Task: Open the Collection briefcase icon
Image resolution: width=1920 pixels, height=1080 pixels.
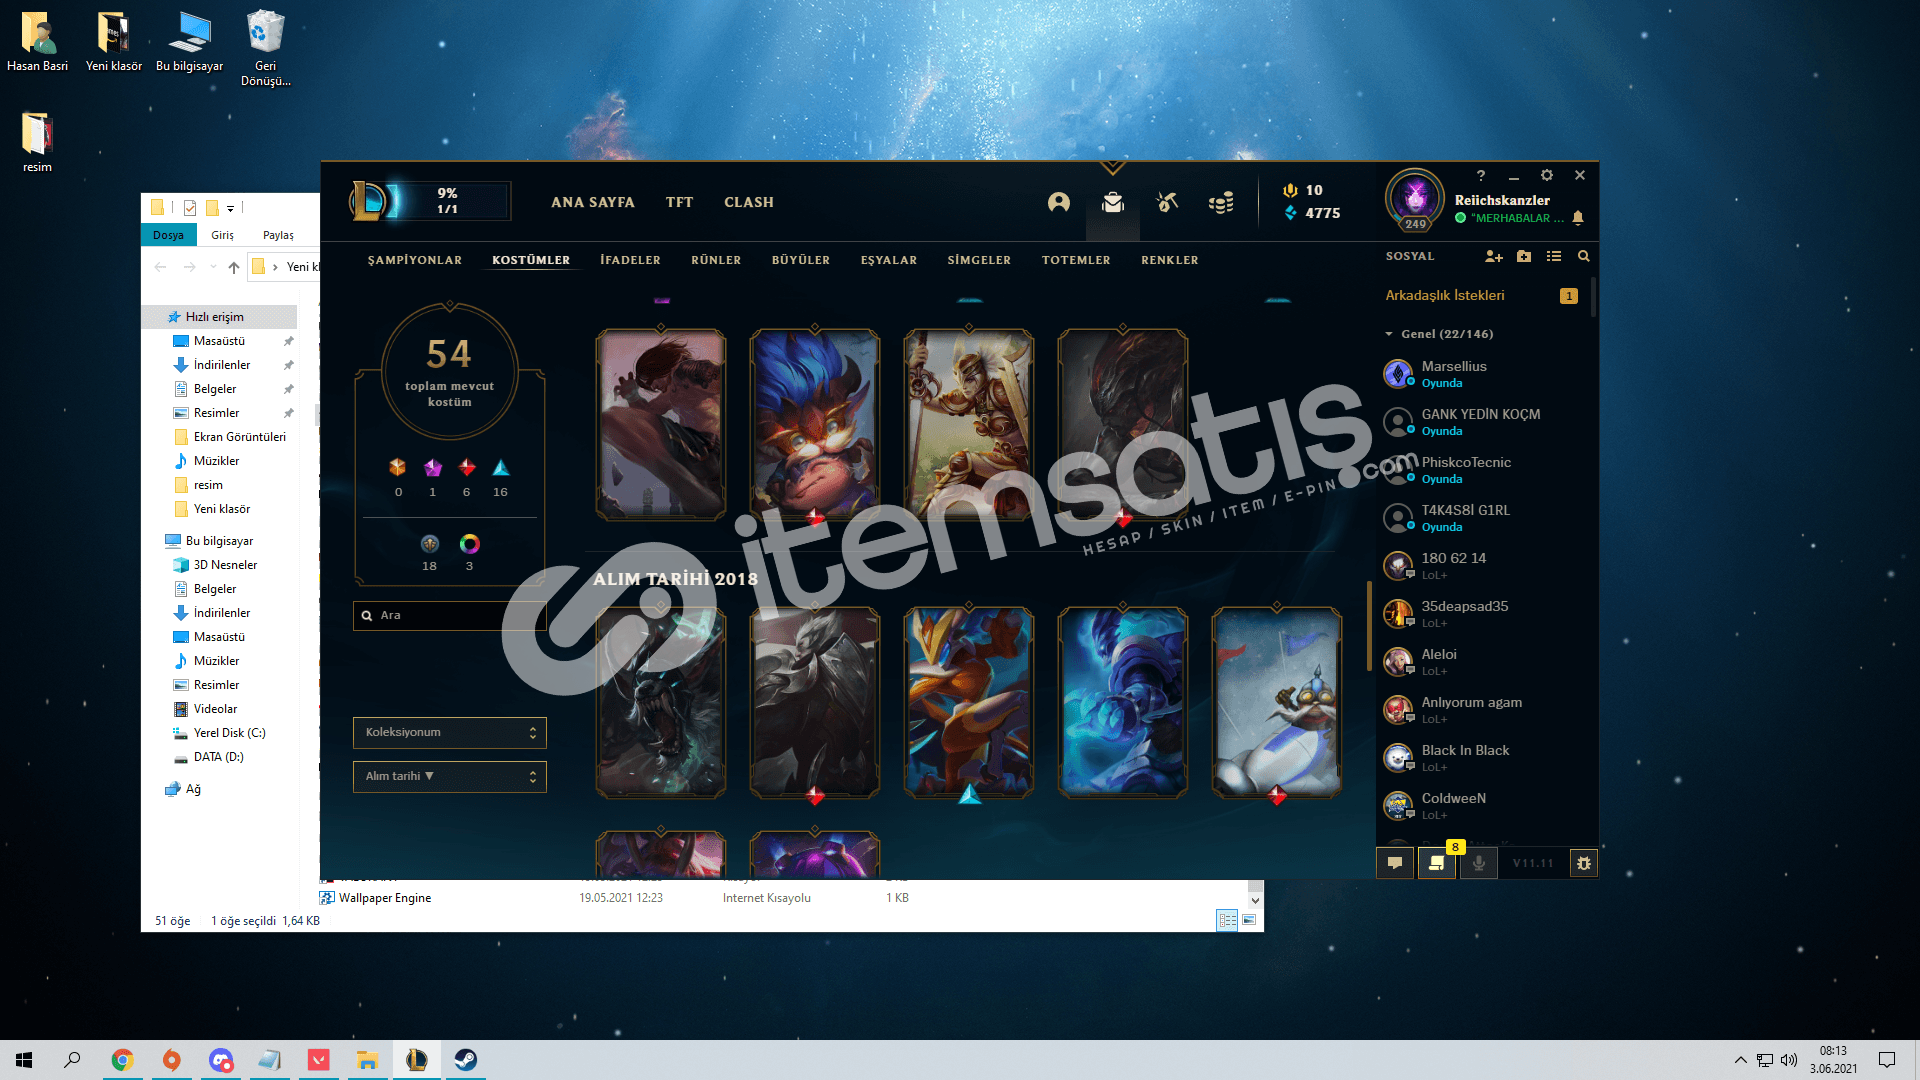Action: click(1113, 203)
